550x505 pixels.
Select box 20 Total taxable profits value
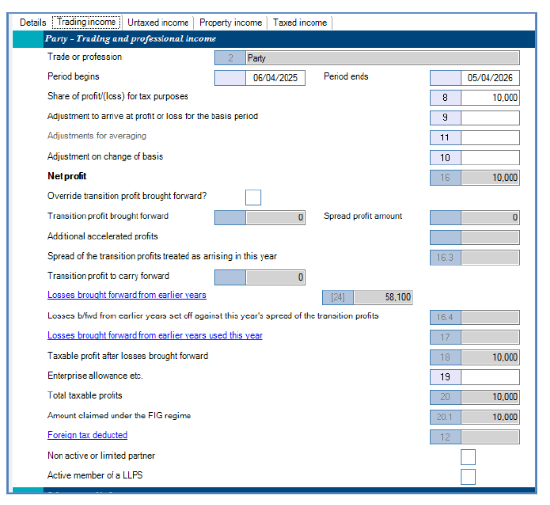(x=490, y=397)
